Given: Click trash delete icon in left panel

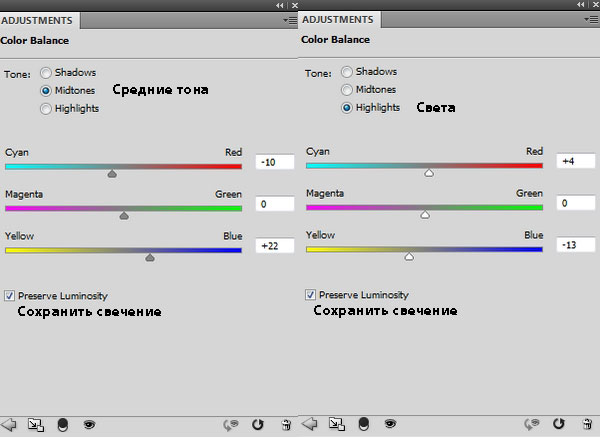Looking at the screenshot, I should click(x=286, y=425).
